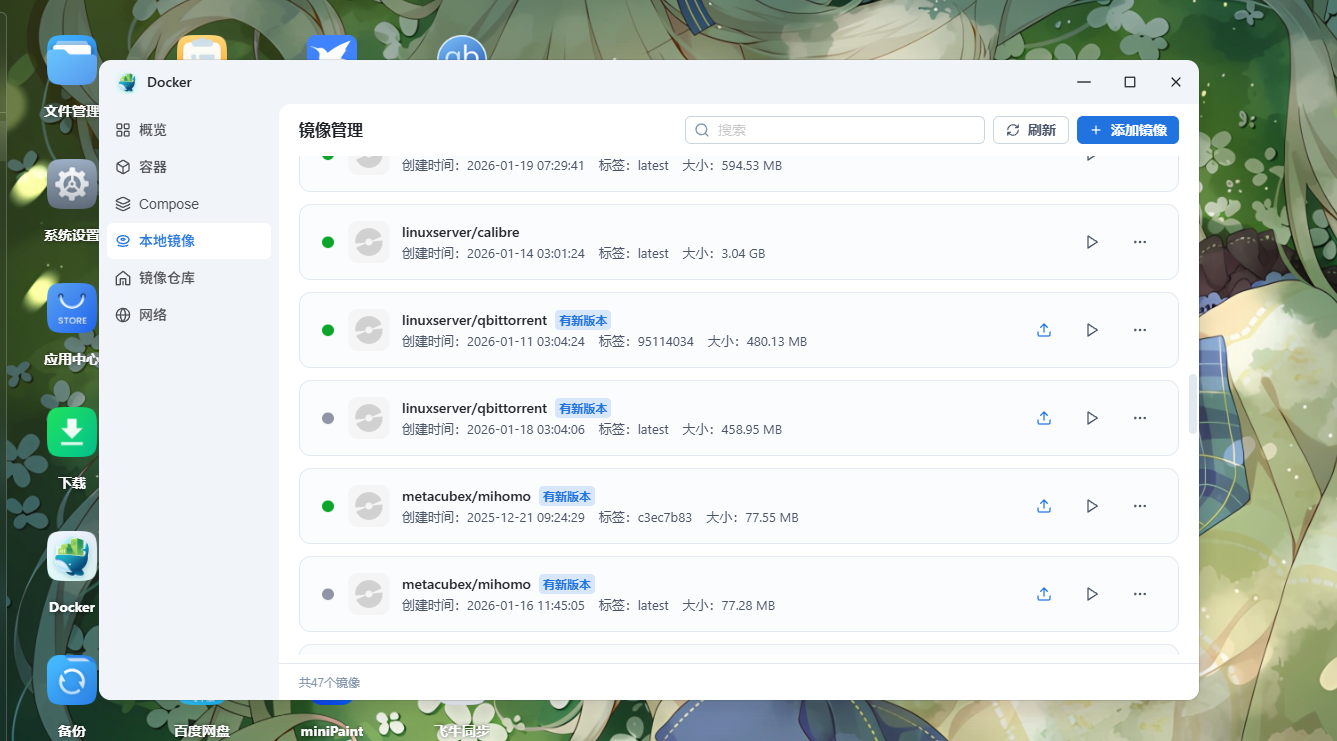Open the 应用中心 STORE icon on the dock
The width and height of the screenshot is (1337, 741).
[71, 308]
